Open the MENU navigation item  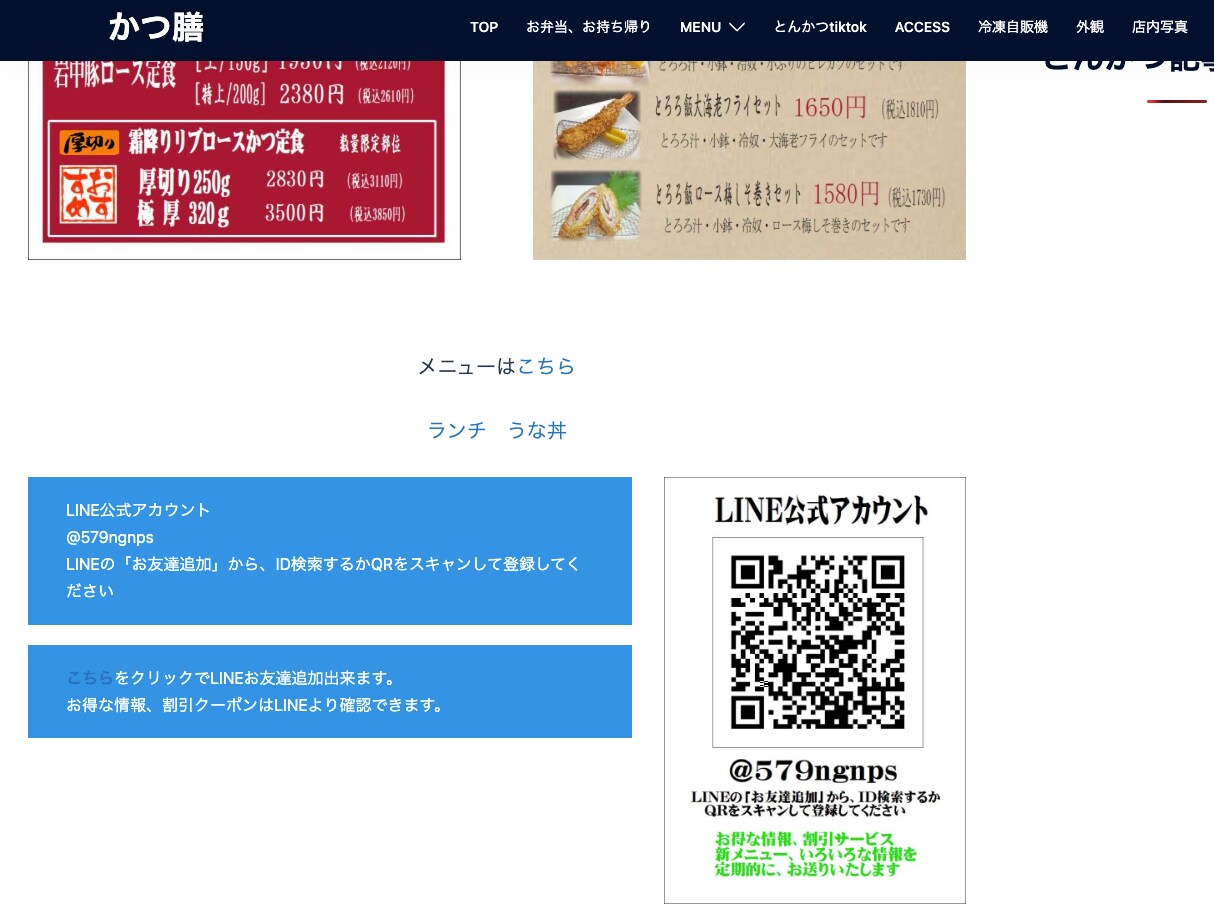coord(700,27)
